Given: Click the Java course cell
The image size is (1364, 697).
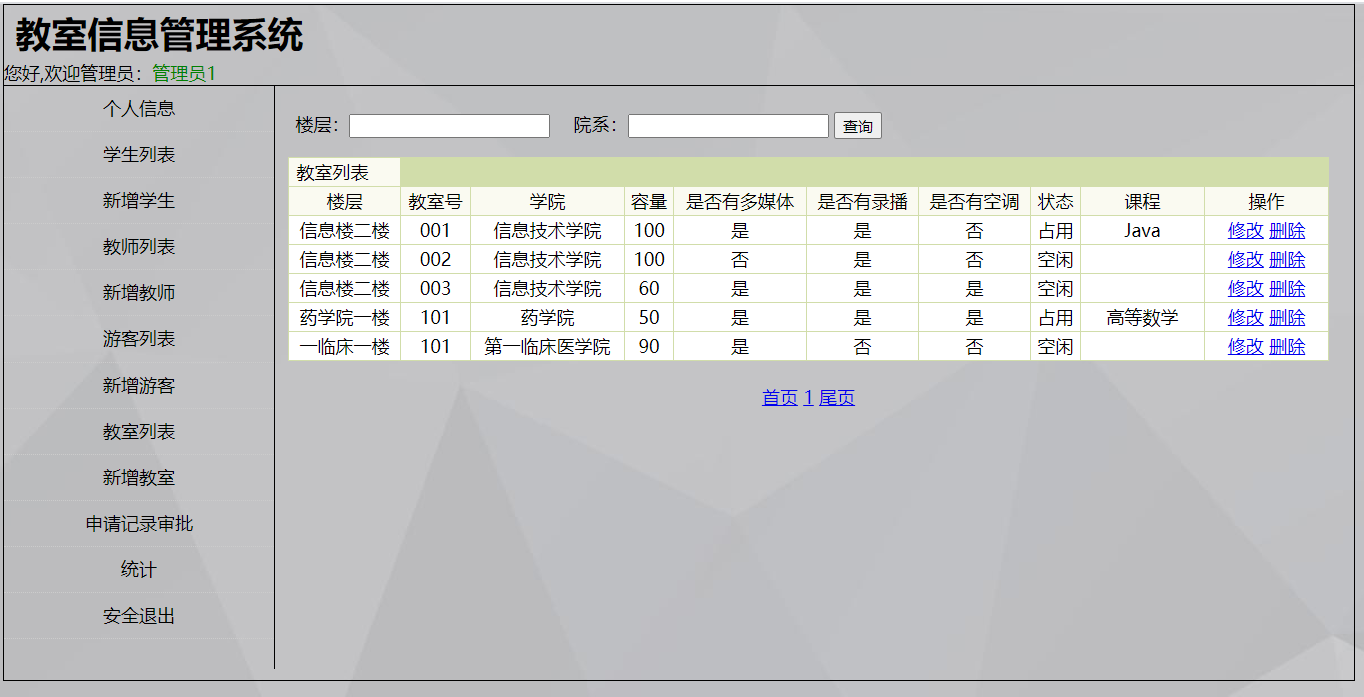Looking at the screenshot, I should point(1142,231).
